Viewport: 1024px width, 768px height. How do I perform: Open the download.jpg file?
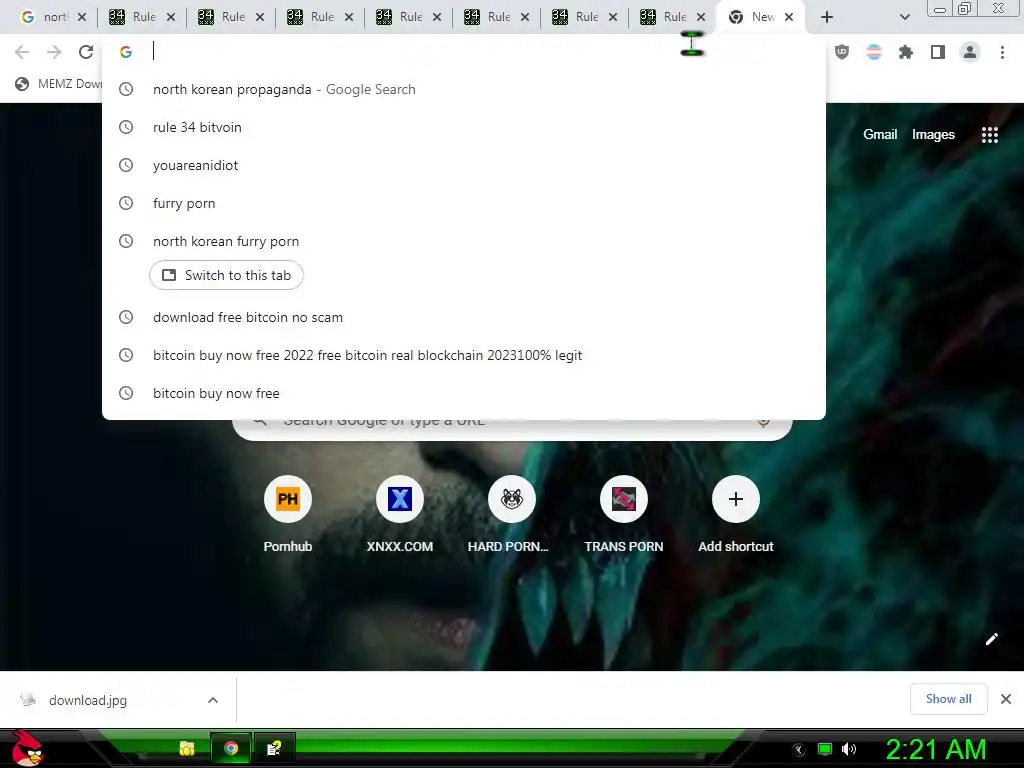pos(88,700)
